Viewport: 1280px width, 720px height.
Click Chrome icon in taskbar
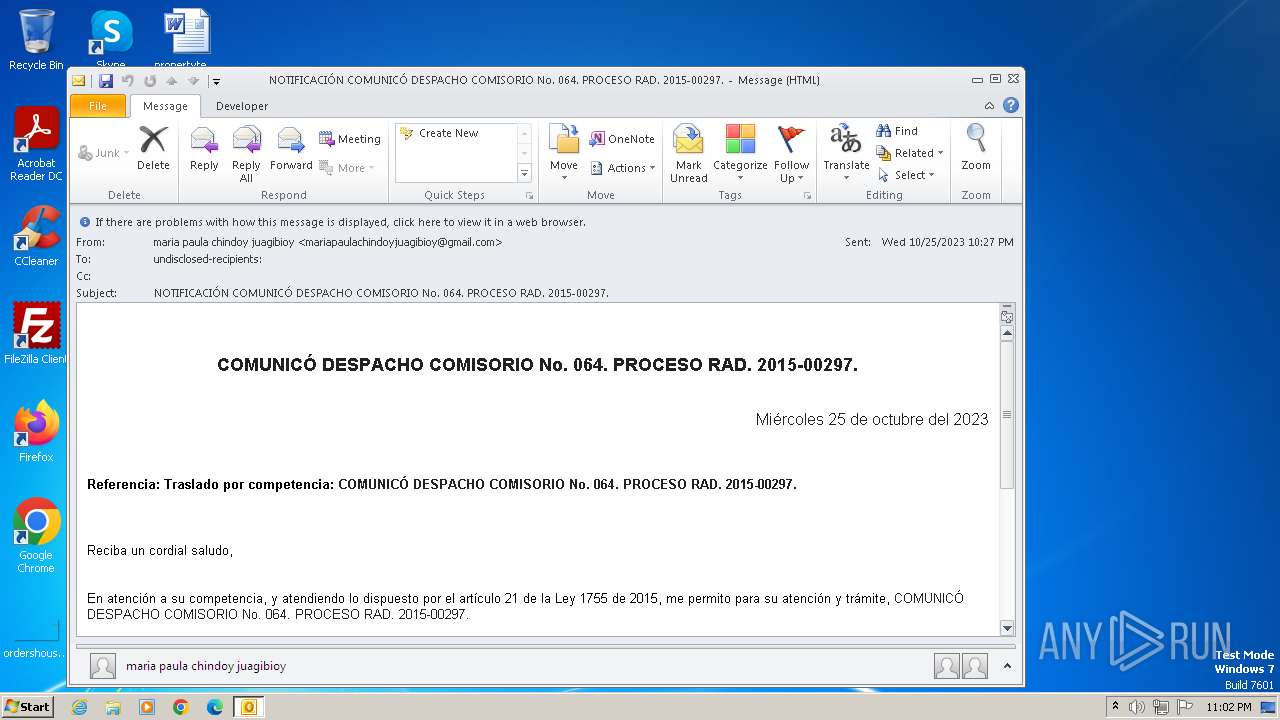click(181, 707)
